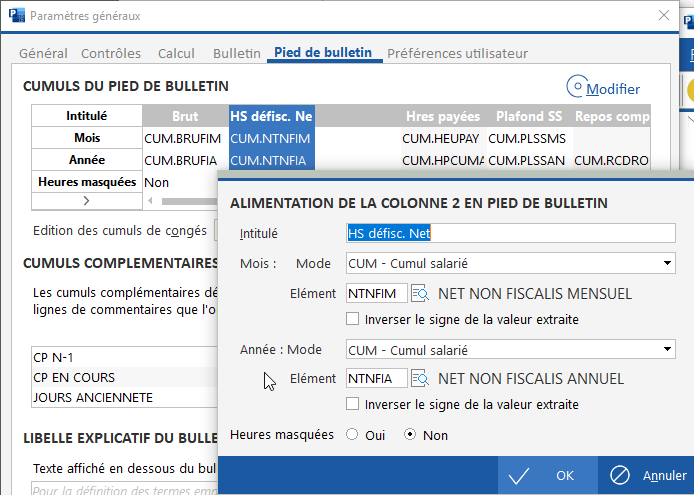This screenshot has height=495, width=694.
Task: Select cell CUM.HEUPAY
Action: 443,138
